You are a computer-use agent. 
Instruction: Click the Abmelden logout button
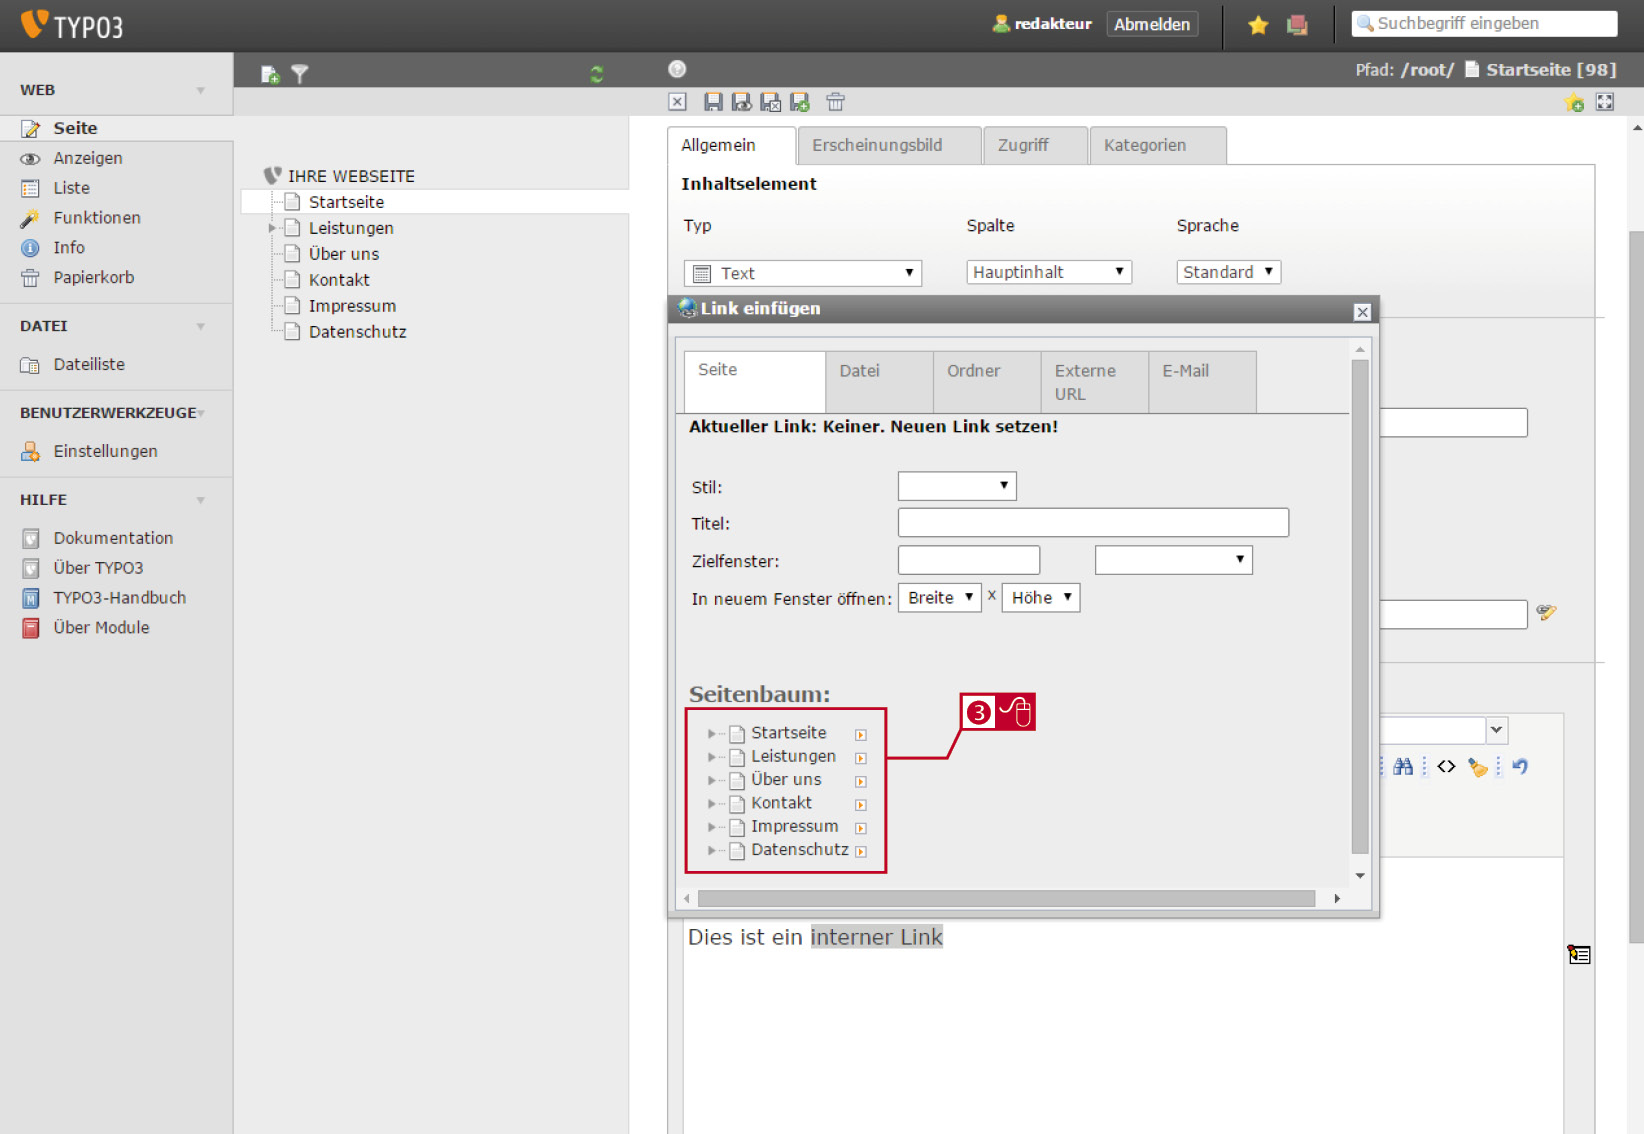pos(1152,24)
